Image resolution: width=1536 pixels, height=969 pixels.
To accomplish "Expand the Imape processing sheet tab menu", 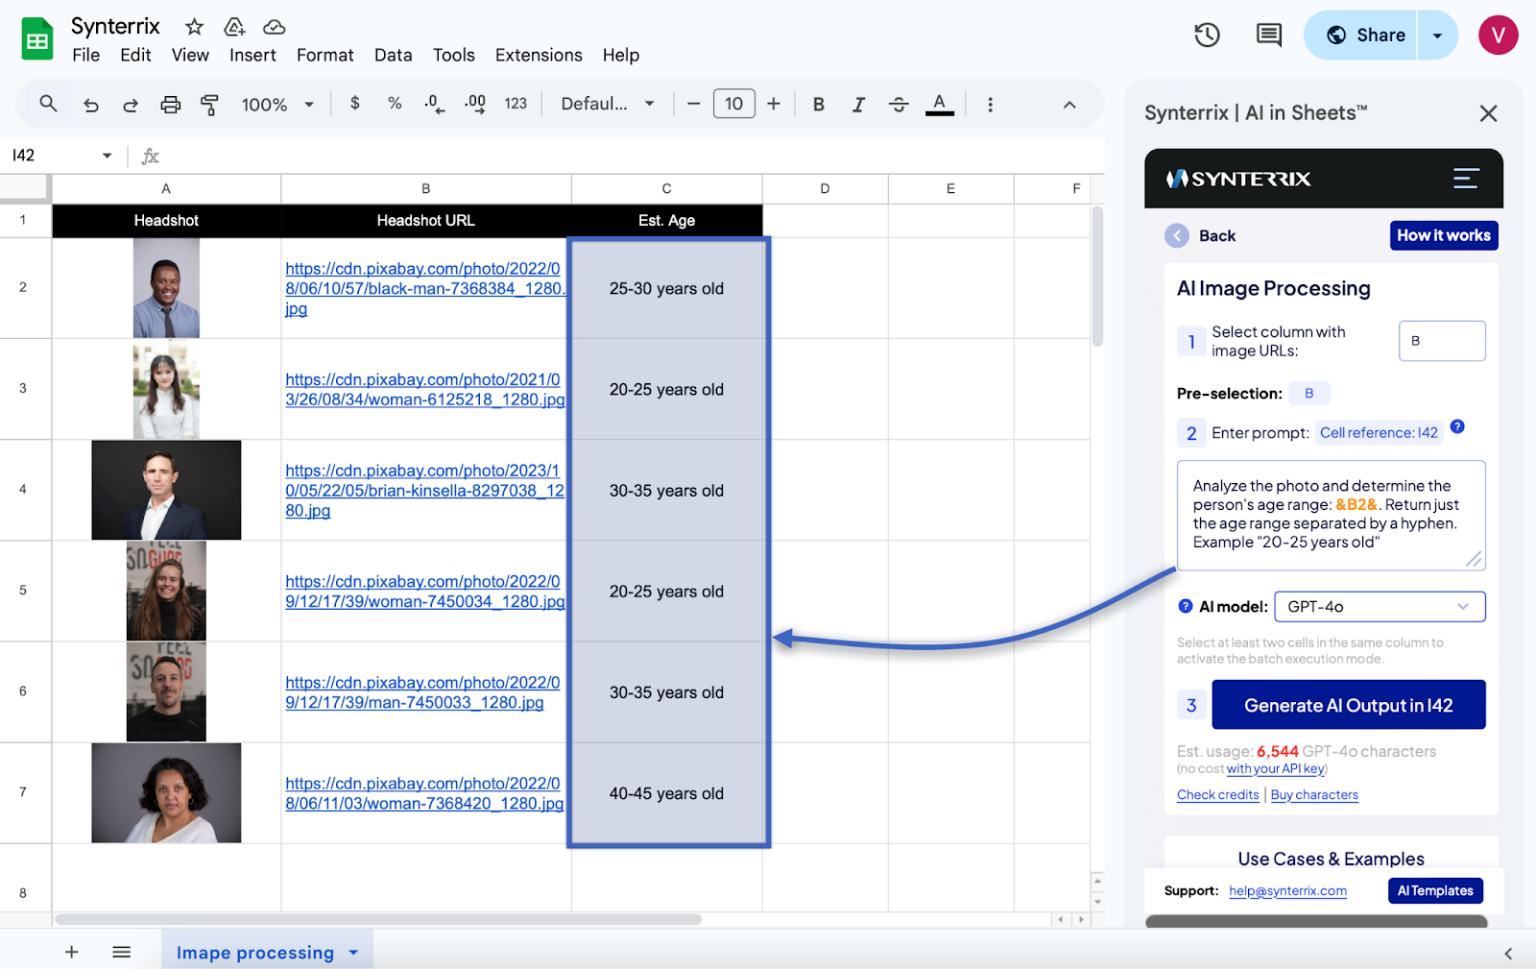I will pos(352,952).
